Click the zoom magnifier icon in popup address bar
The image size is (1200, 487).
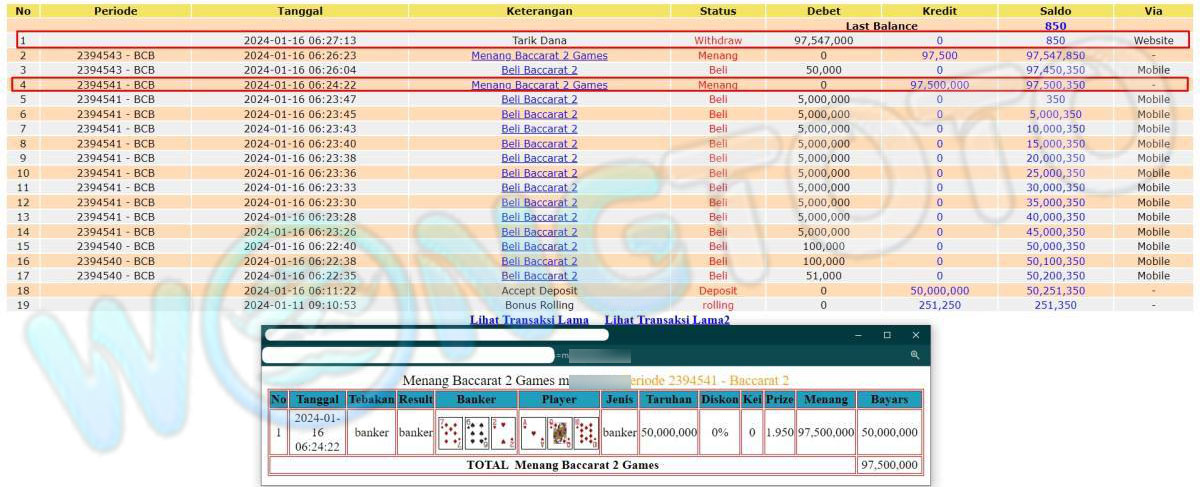tap(914, 355)
